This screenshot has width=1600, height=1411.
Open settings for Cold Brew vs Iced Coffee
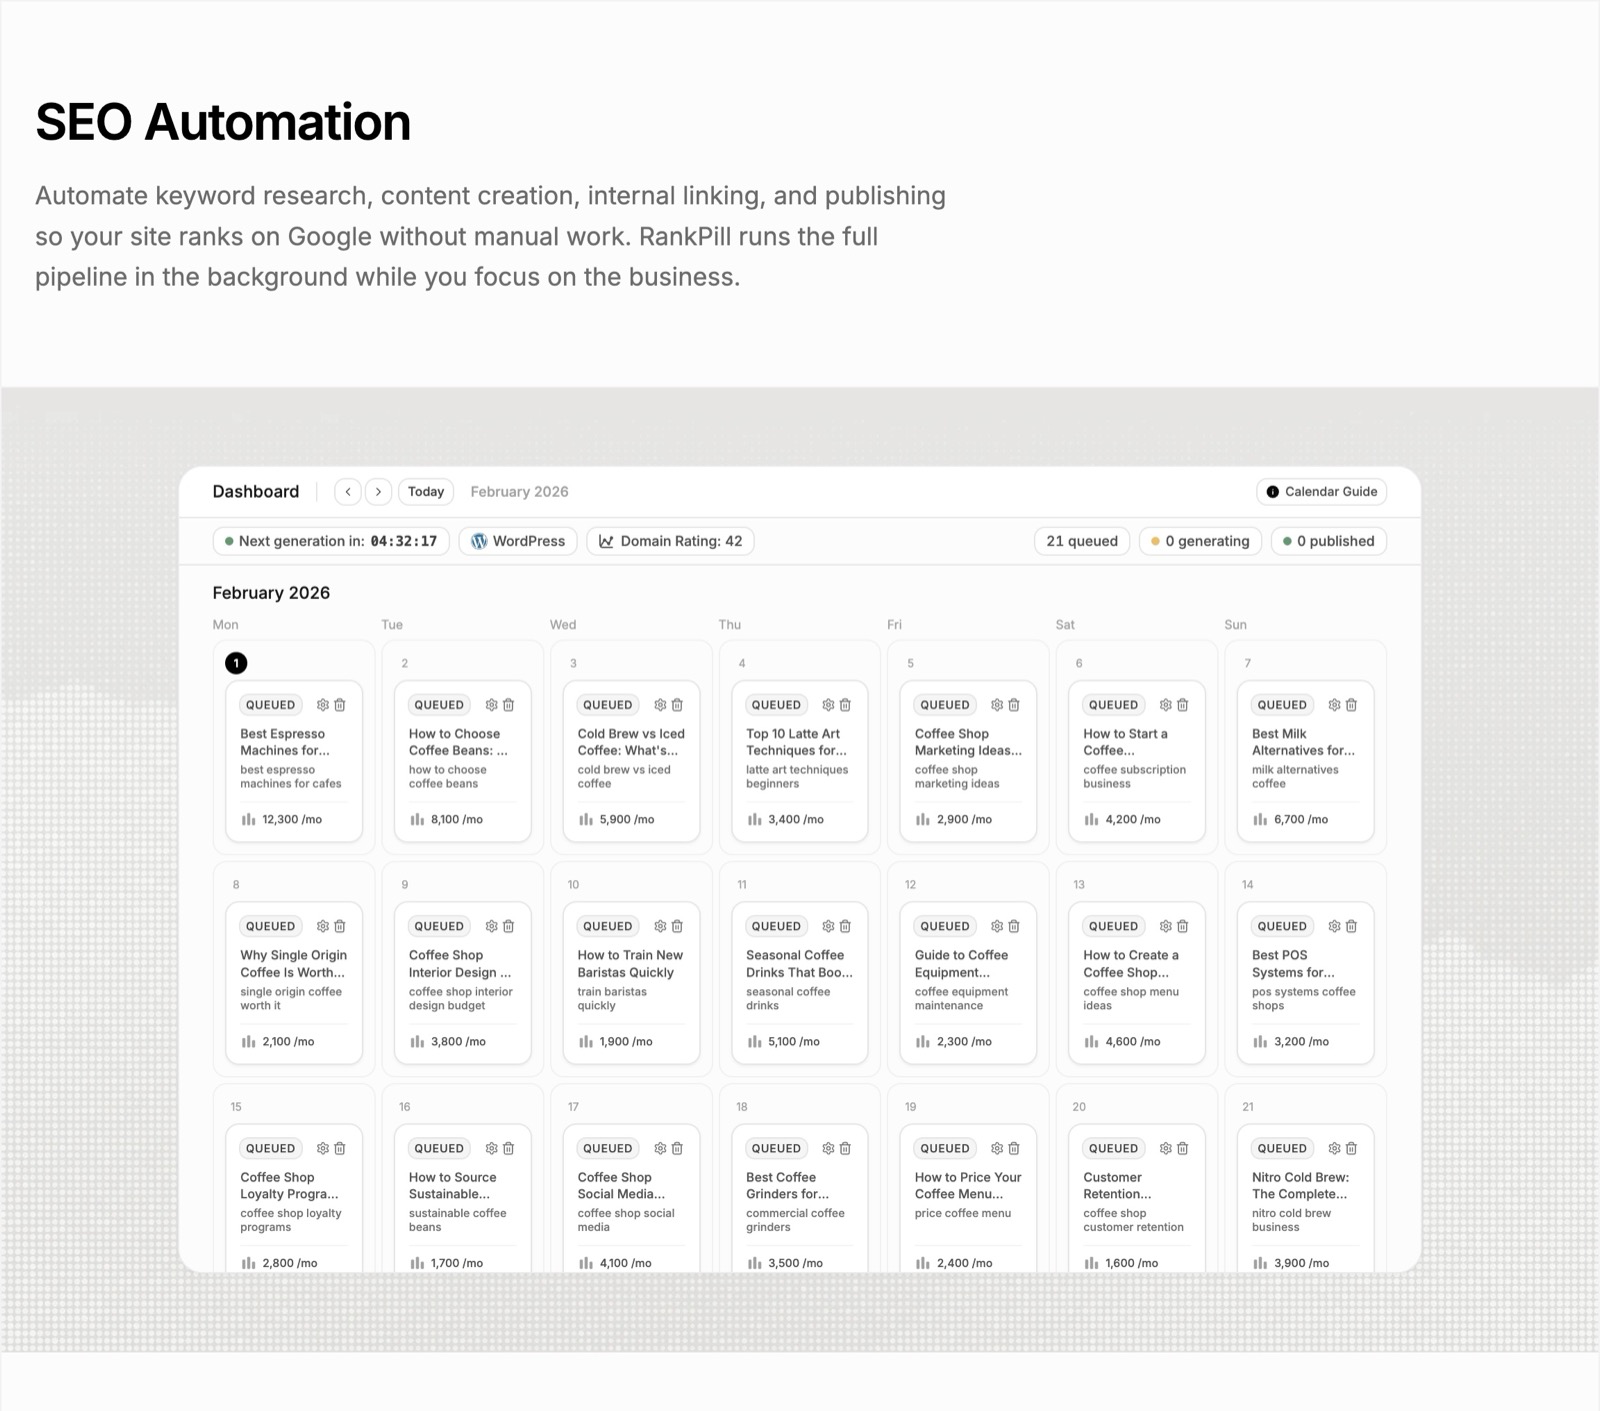660,705
